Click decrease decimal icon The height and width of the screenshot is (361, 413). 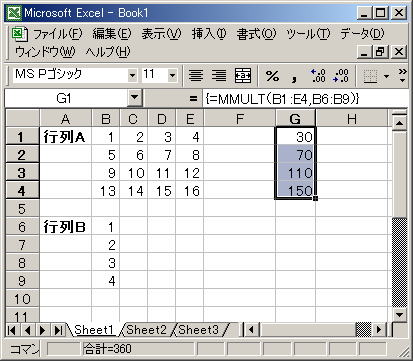pyautogui.click(x=341, y=76)
